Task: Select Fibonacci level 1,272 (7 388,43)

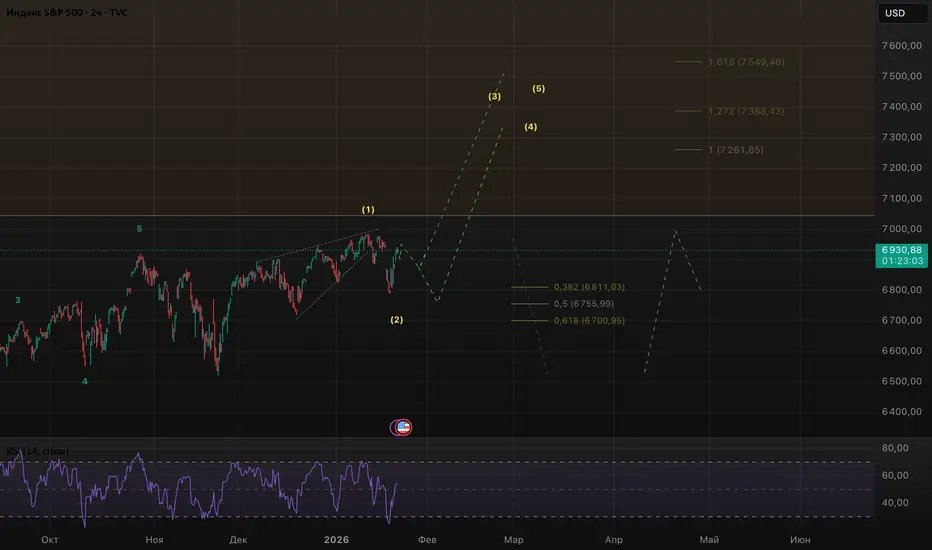Action: click(746, 111)
